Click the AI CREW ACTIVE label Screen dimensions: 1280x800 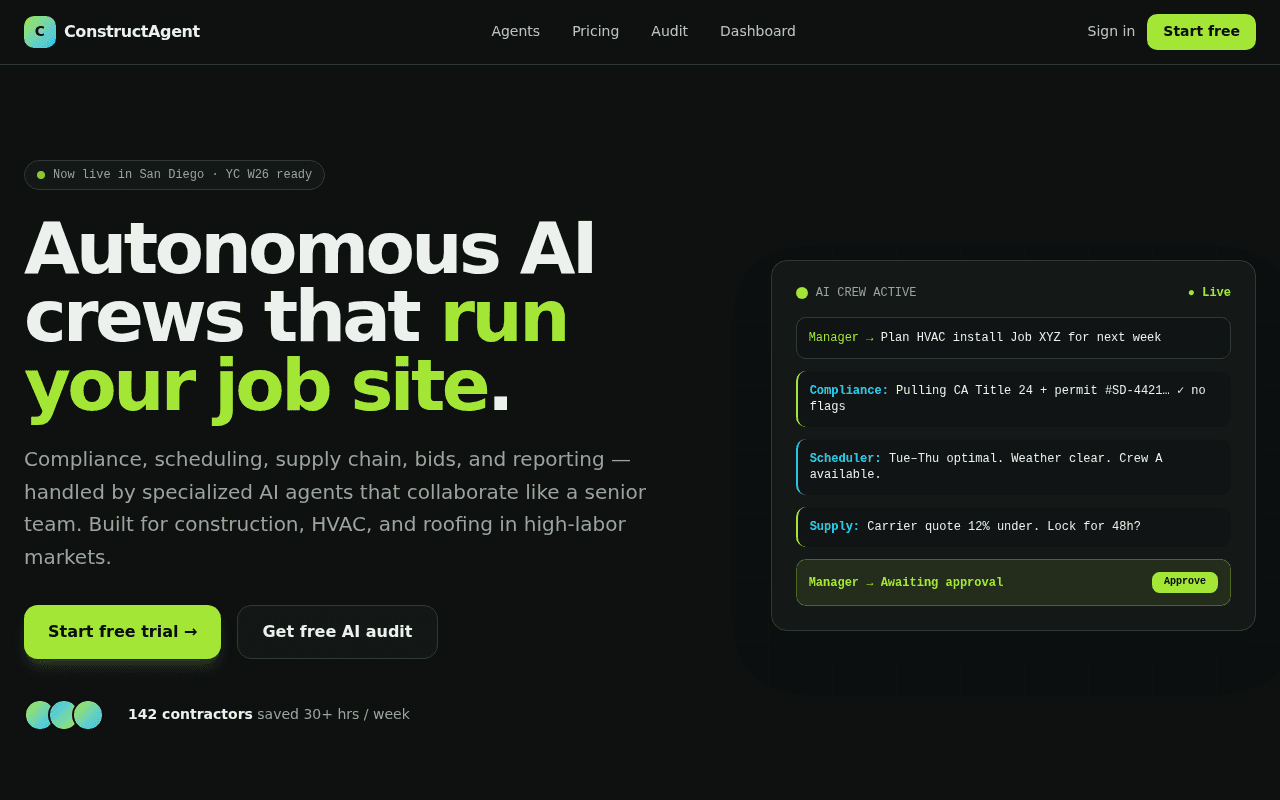pos(866,293)
